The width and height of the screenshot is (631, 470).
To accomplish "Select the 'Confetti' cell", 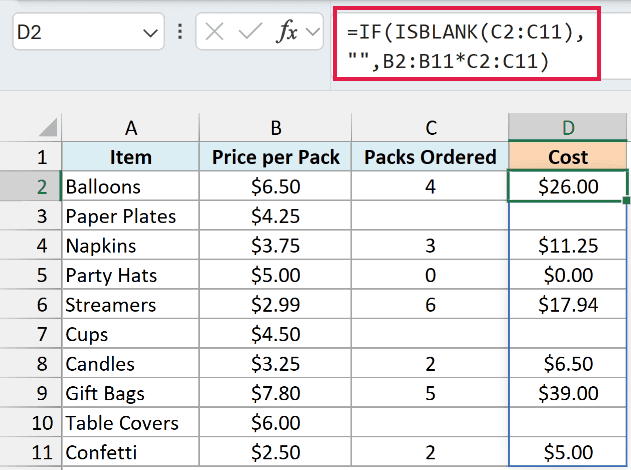I will coord(130,452).
